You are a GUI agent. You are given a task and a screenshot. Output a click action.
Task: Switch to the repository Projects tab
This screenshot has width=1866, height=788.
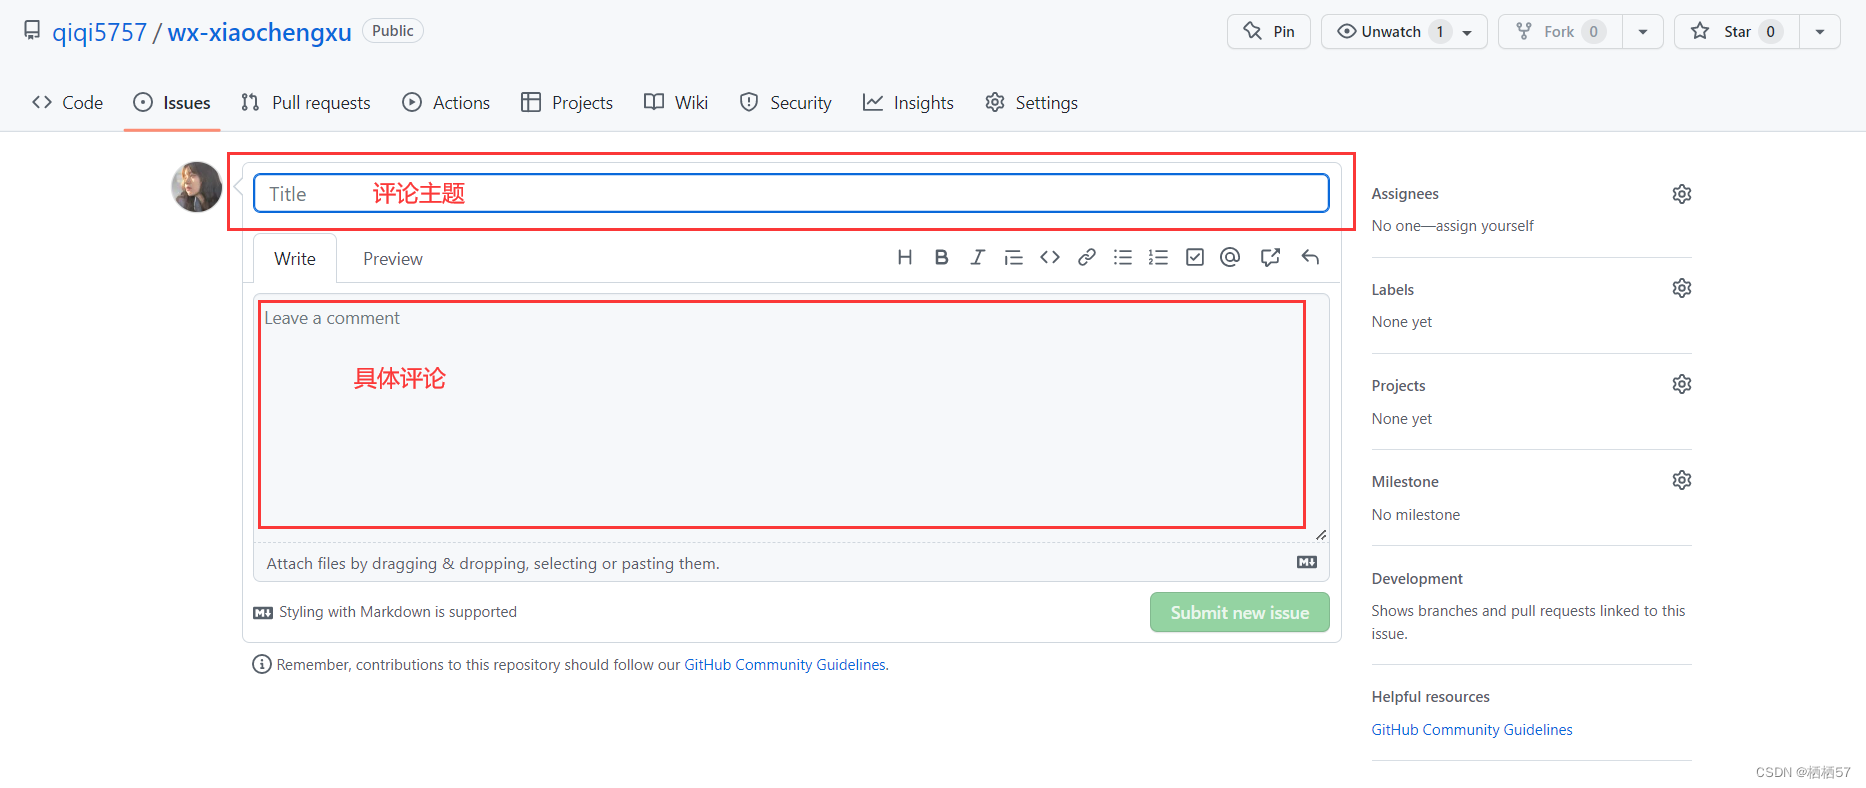click(567, 102)
